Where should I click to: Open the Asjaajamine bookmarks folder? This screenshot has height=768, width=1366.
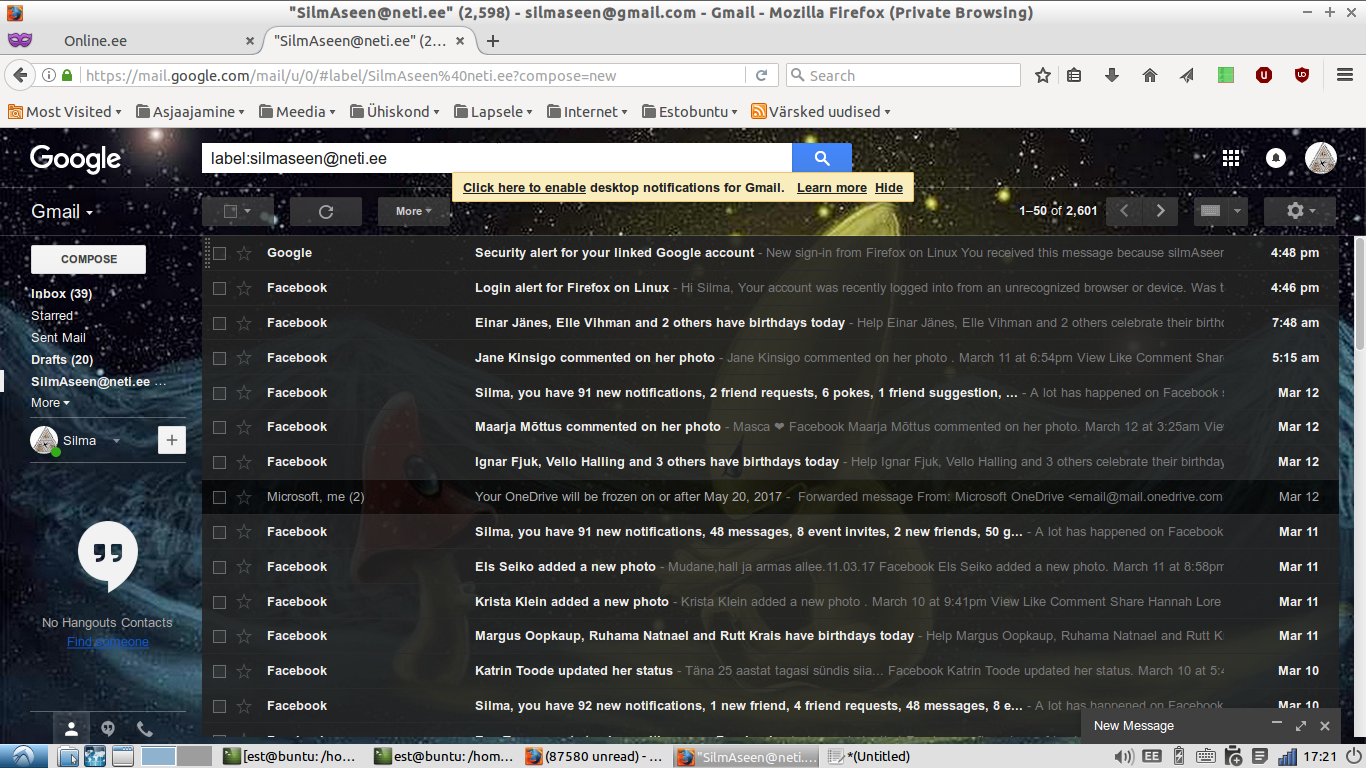pyautogui.click(x=190, y=112)
